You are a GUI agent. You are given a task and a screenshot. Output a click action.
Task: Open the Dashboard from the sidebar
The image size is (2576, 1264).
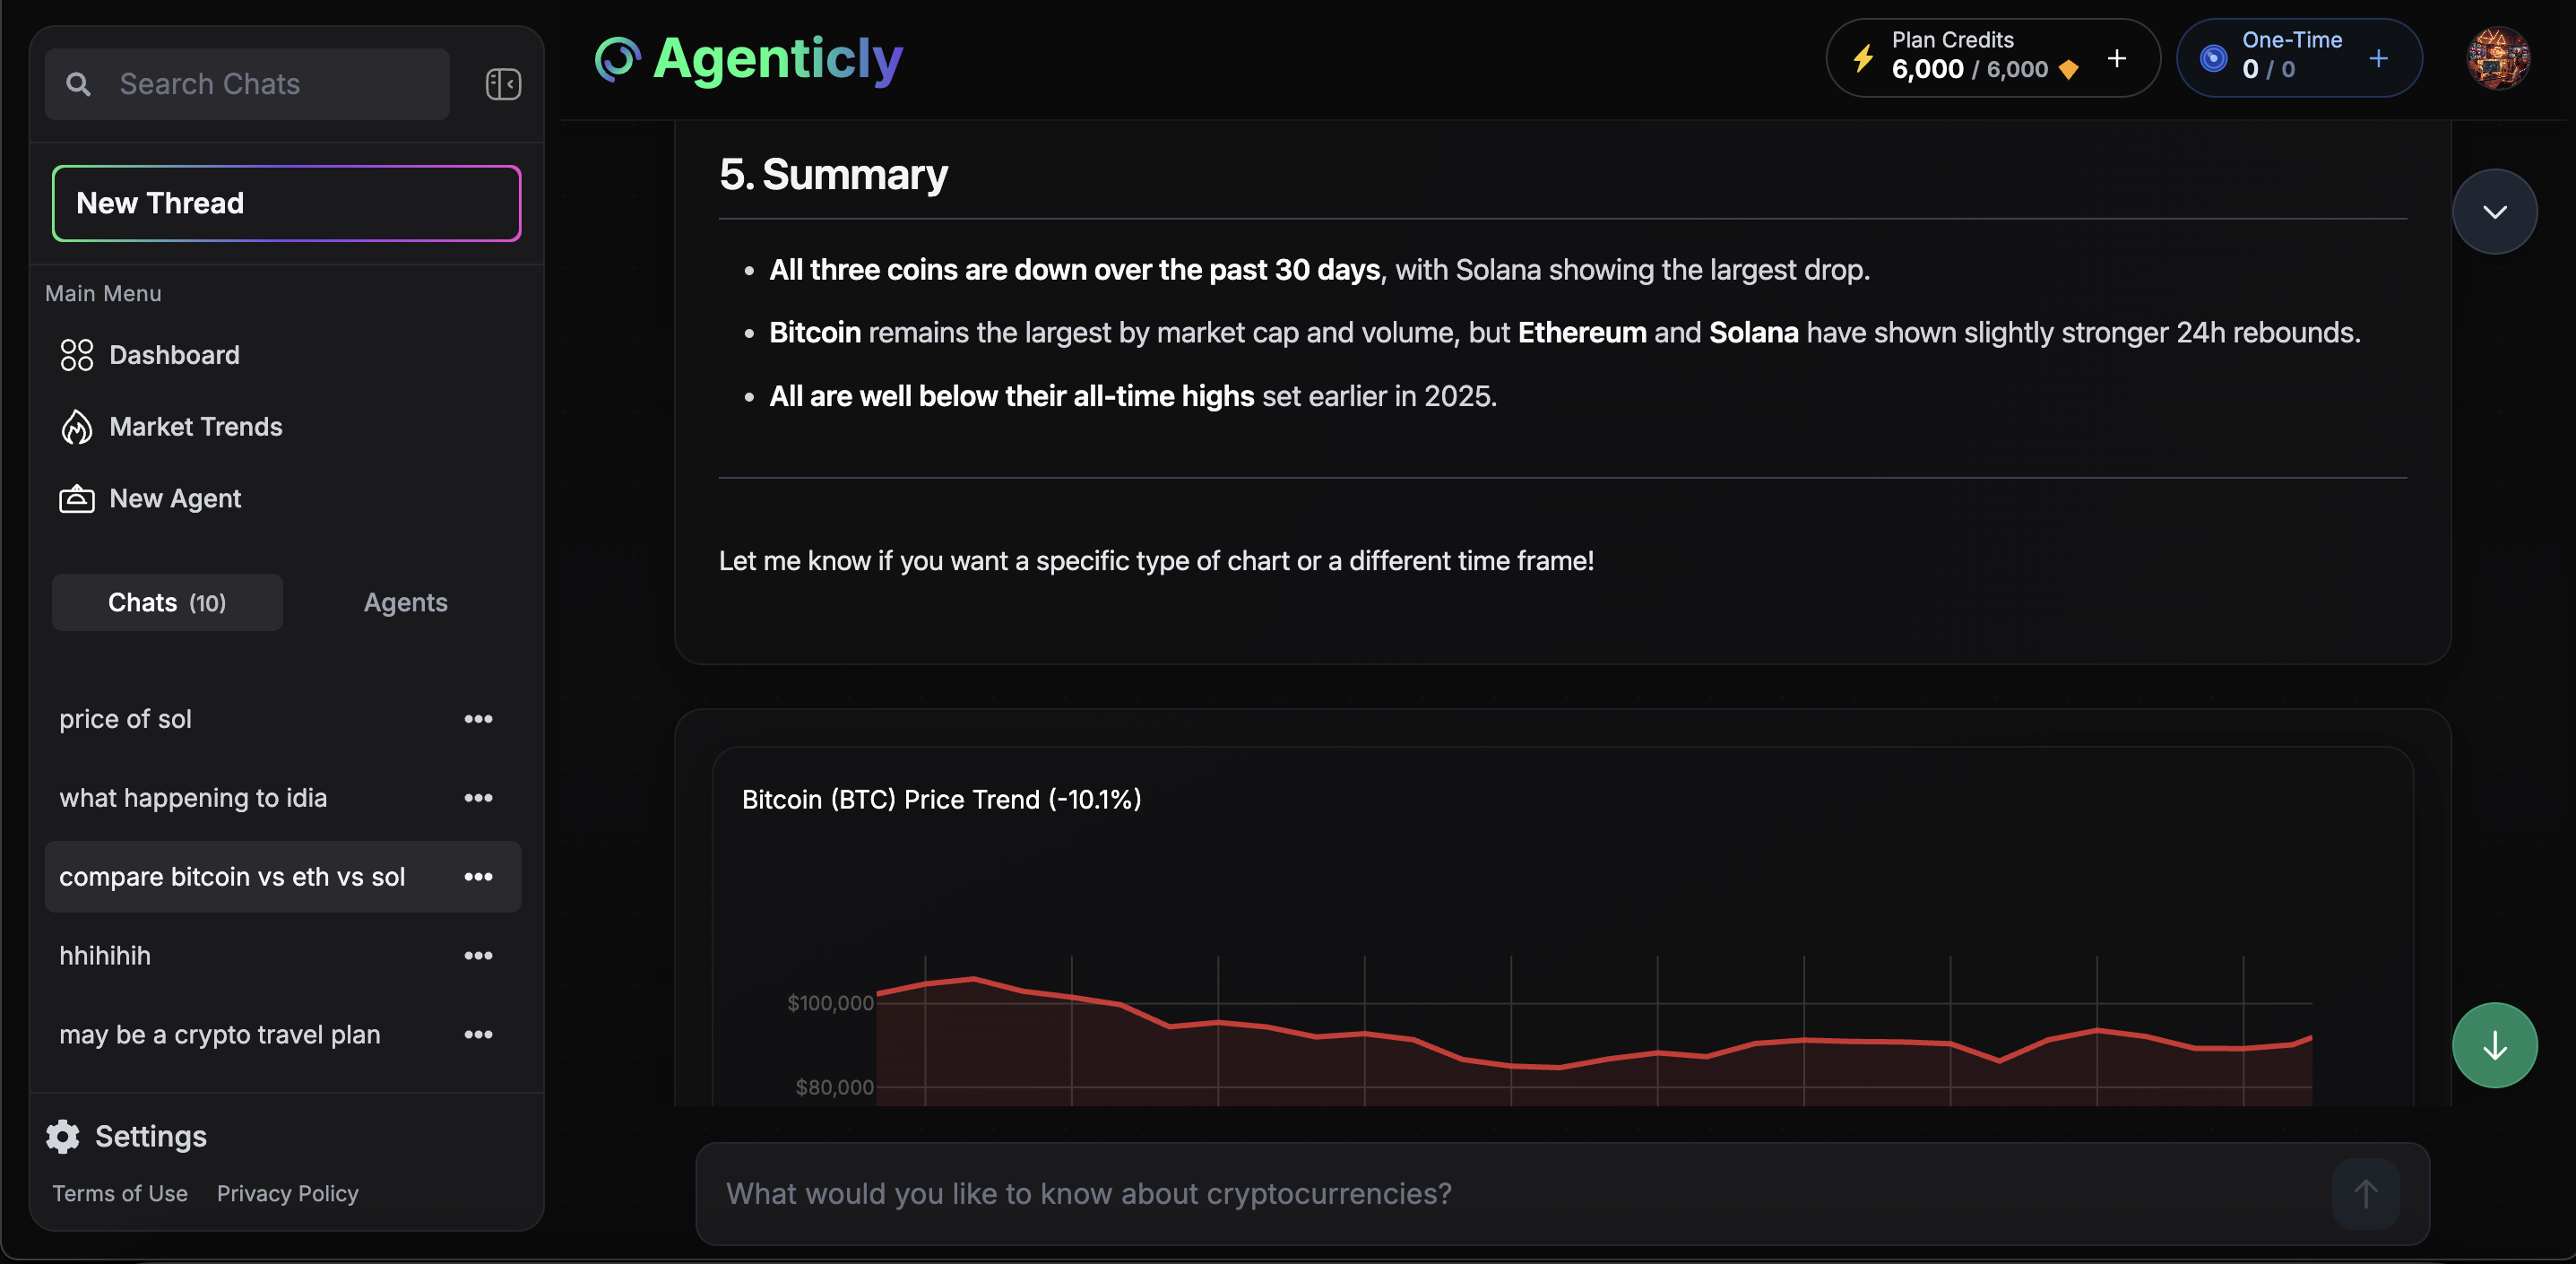pyautogui.click(x=174, y=354)
